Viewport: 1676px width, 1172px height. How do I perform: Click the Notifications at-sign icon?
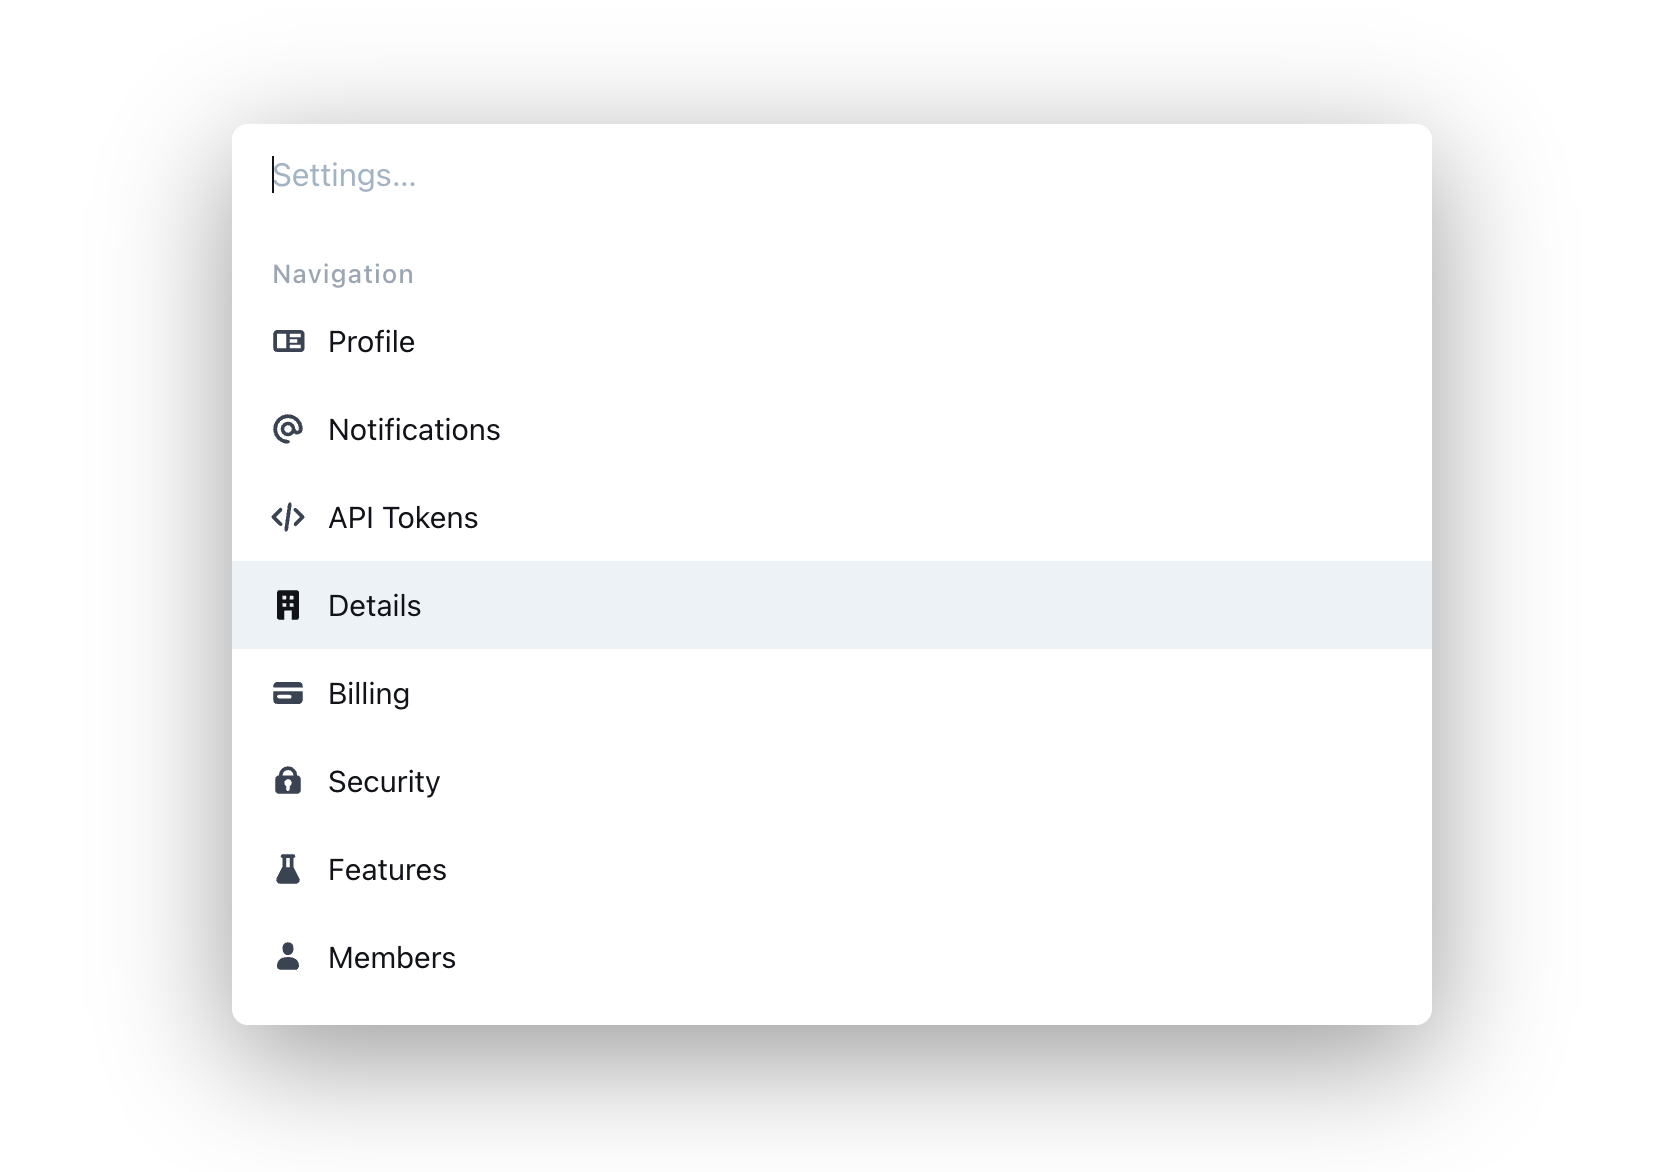click(x=288, y=429)
